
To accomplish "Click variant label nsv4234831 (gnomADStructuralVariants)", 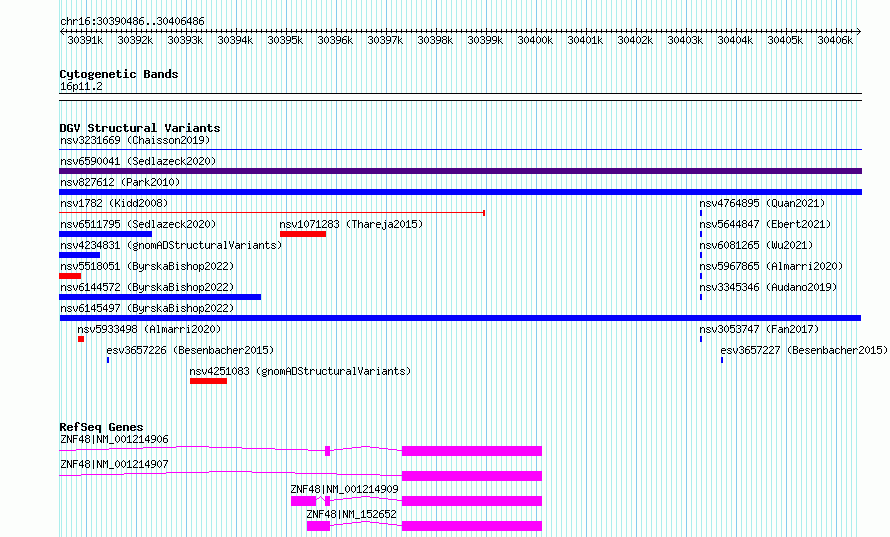I will pos(171,245).
